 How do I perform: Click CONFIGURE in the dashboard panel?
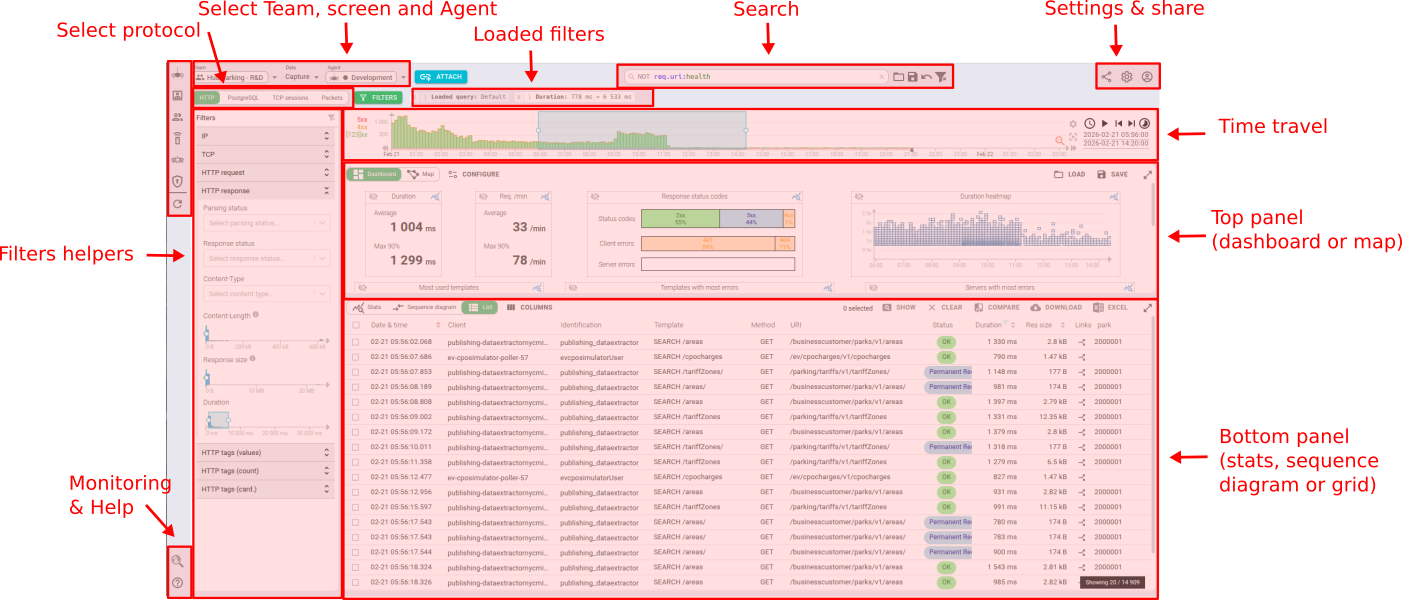tap(474, 174)
